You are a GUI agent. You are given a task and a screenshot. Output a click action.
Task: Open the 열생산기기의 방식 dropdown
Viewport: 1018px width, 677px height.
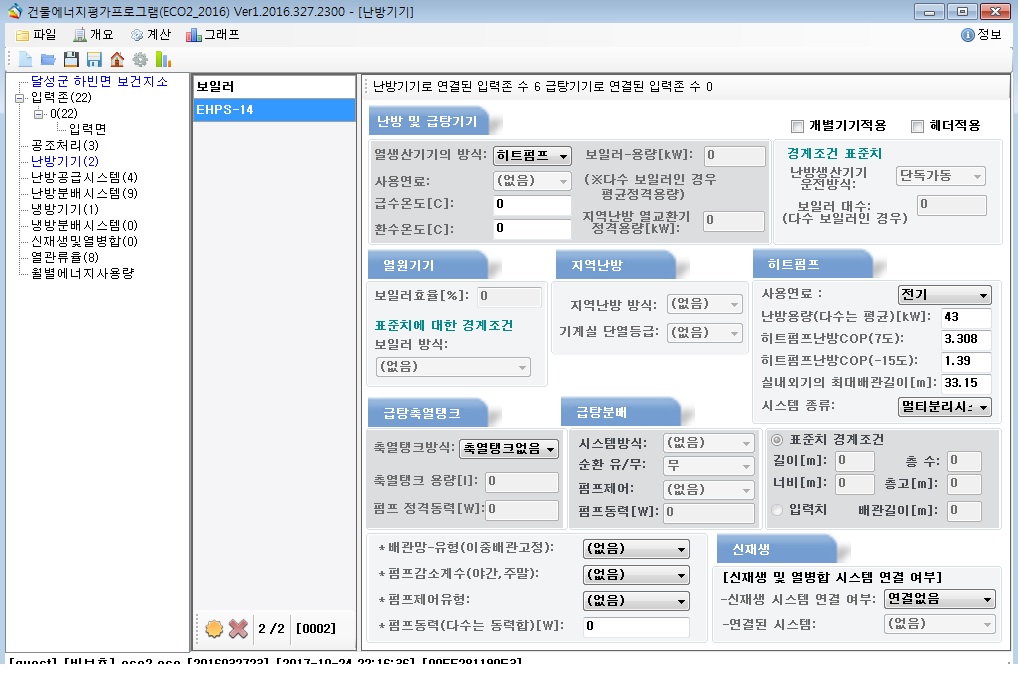pos(532,156)
